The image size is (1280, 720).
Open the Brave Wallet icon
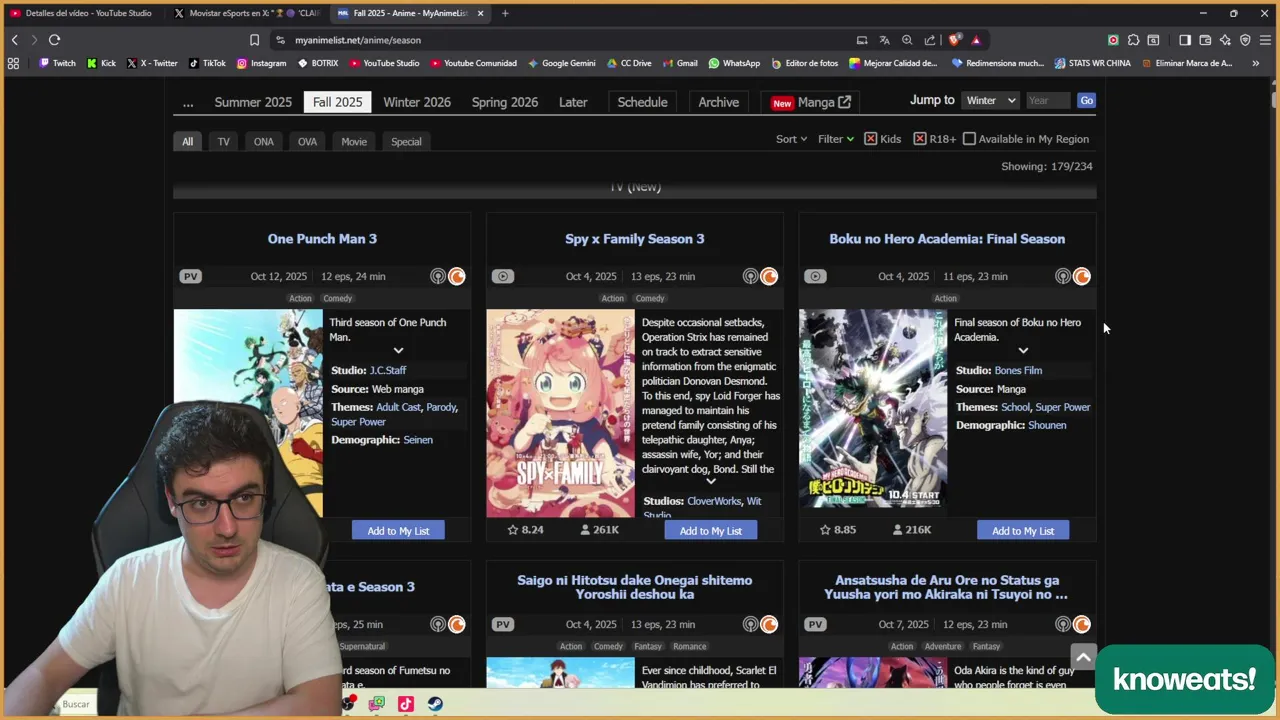pyautogui.click(x=1205, y=40)
